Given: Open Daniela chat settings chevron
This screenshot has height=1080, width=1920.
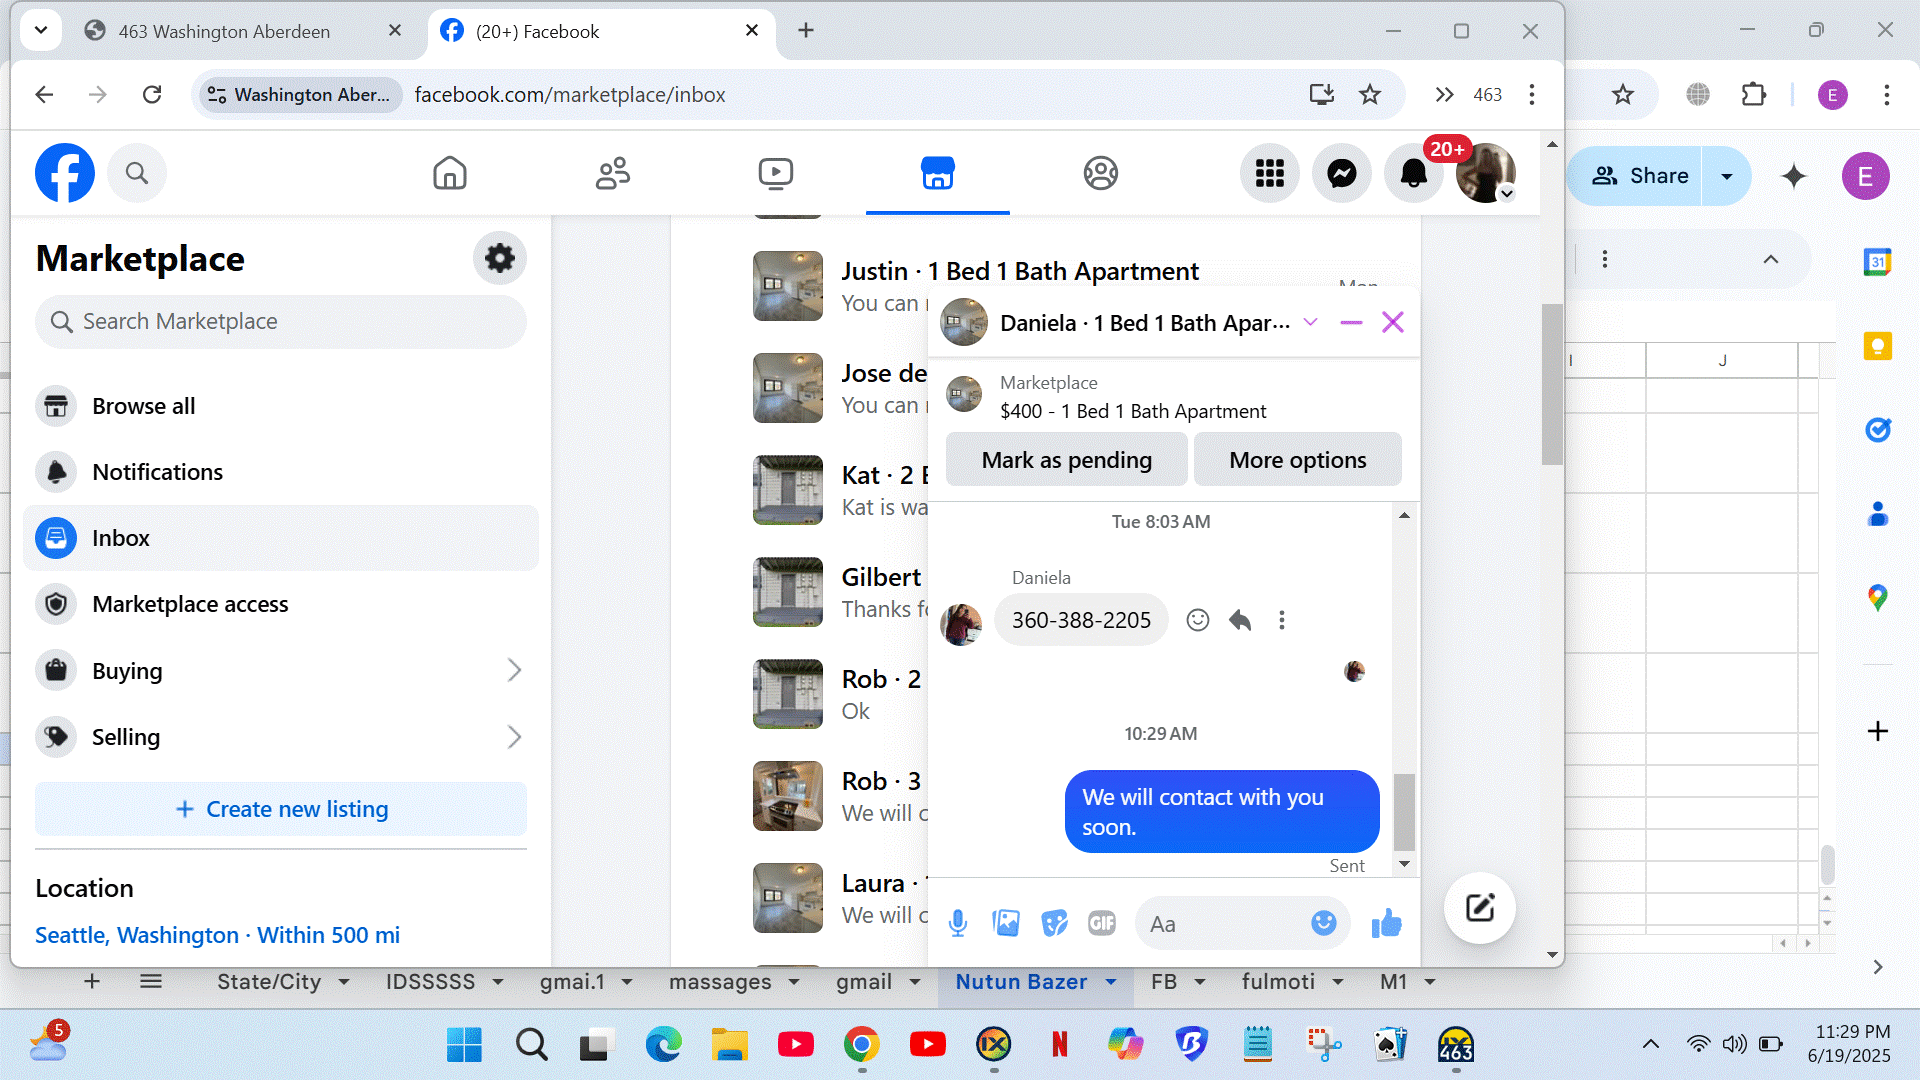Looking at the screenshot, I should coord(1310,322).
